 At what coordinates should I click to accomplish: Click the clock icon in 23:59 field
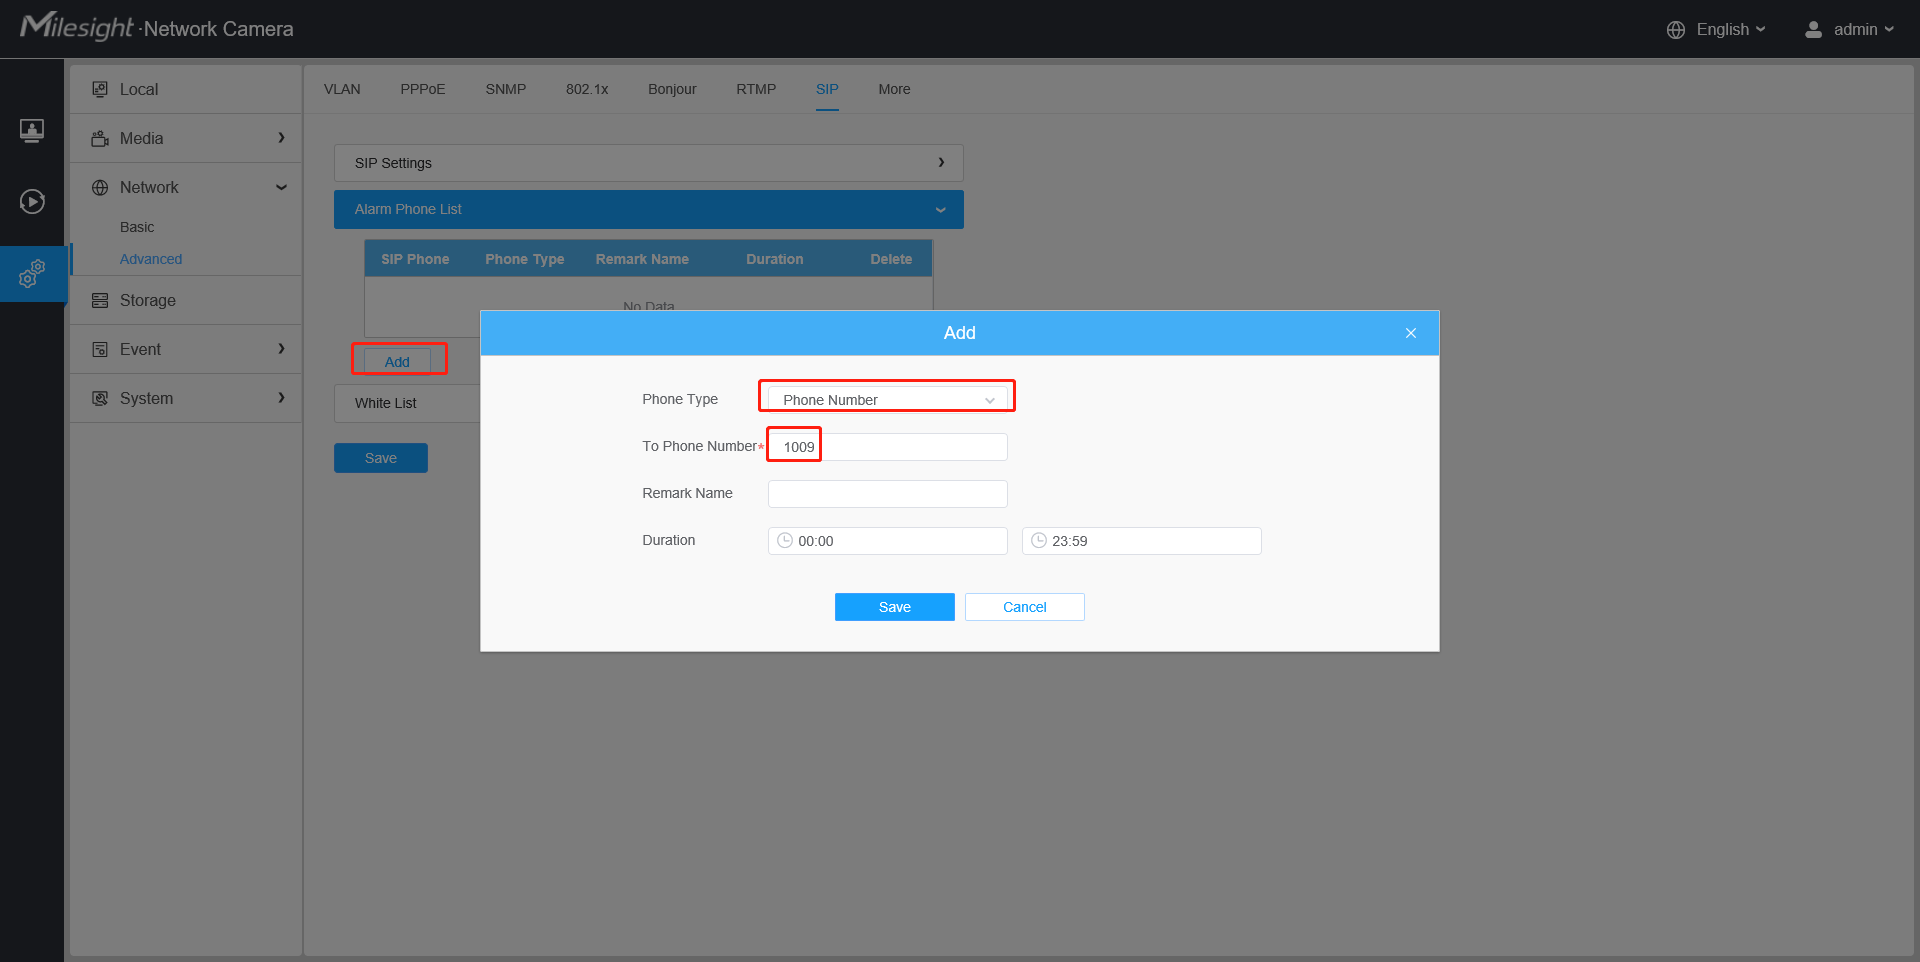pos(1039,540)
